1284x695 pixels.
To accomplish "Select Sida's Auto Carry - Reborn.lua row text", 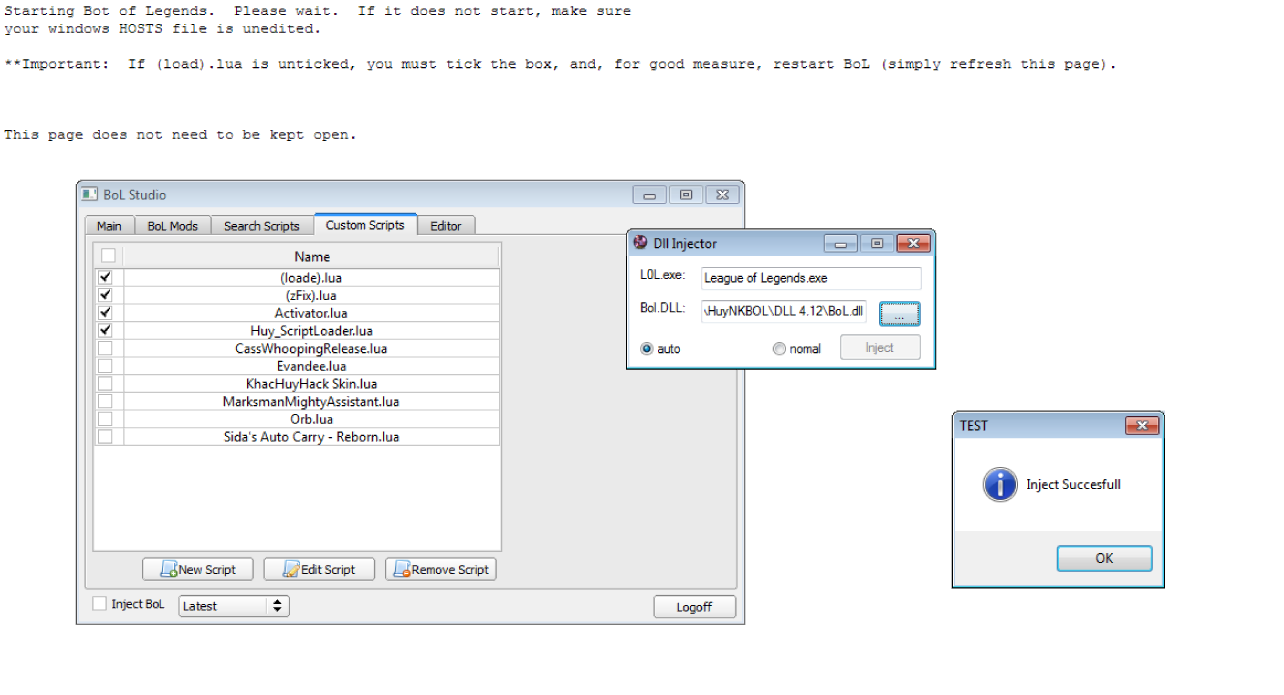I will pos(312,437).
